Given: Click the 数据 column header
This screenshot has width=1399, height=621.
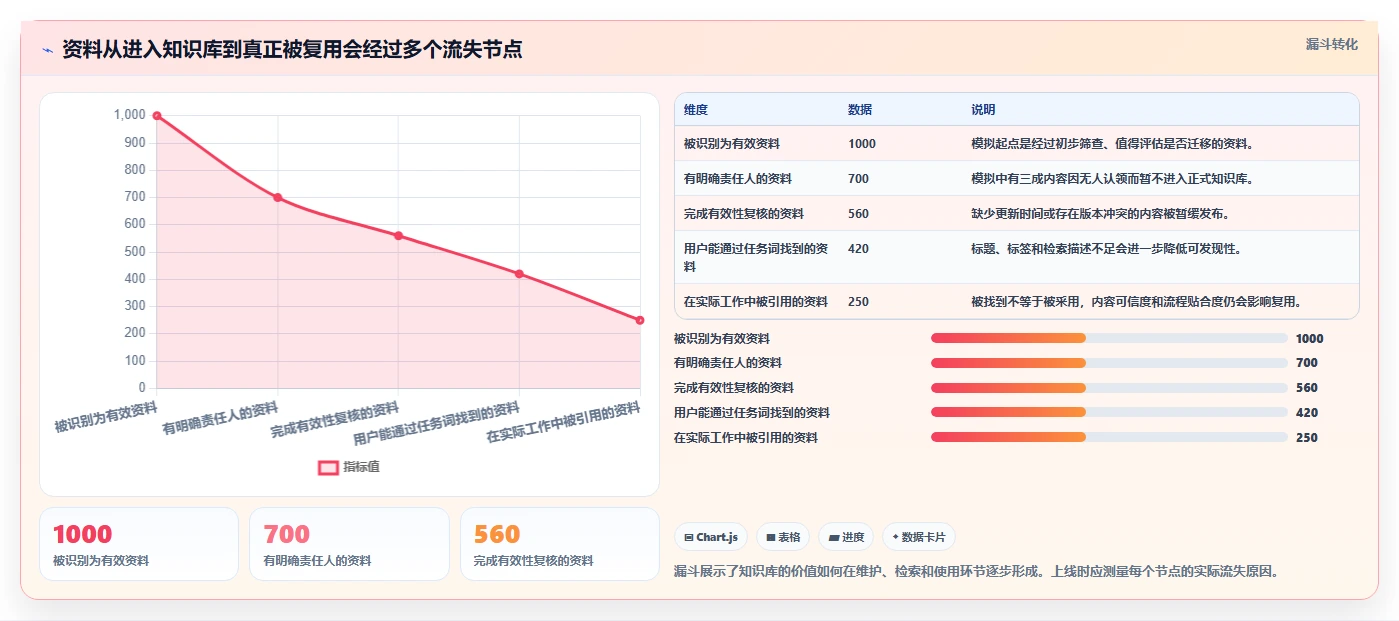Looking at the screenshot, I should tap(860, 110).
